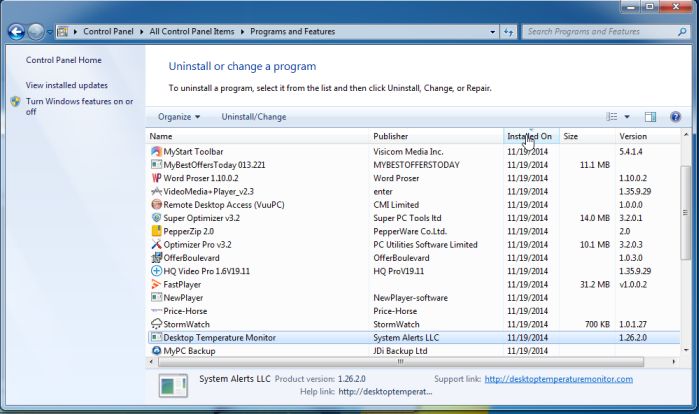This screenshot has height=414, width=699.
Task: Select Price-Horse icon
Action: click(x=156, y=311)
